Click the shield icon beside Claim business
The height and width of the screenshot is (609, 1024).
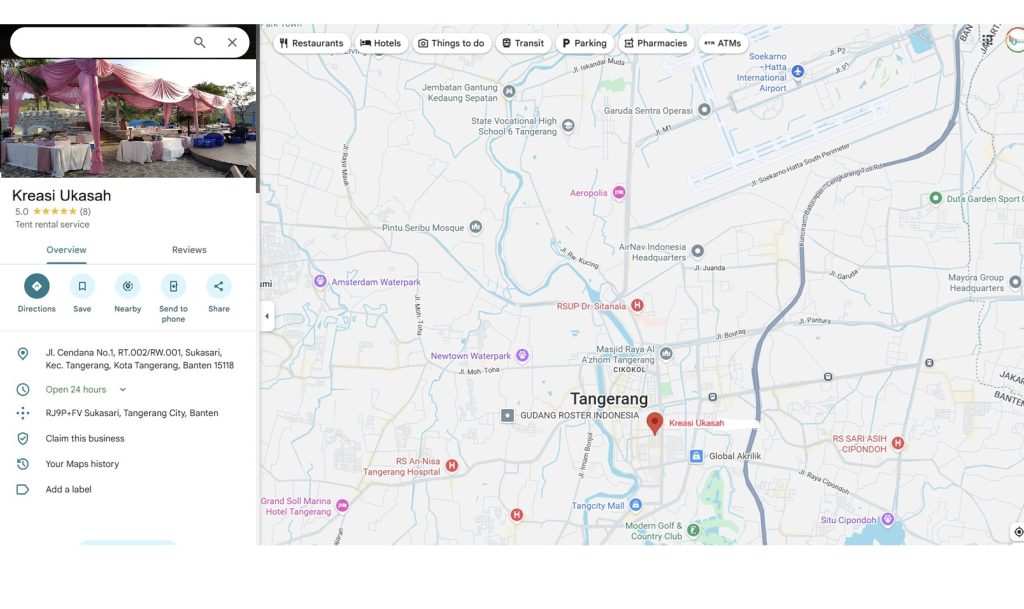(x=23, y=439)
